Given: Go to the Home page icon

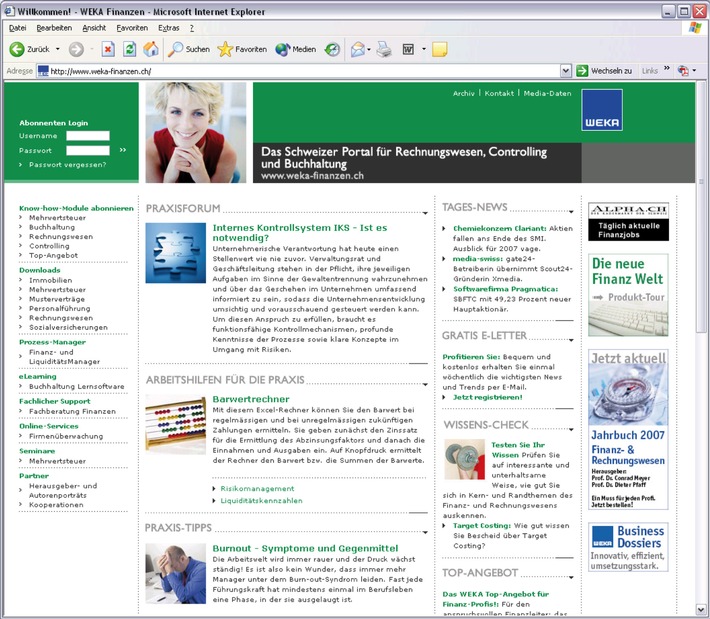Looking at the screenshot, I should [x=151, y=49].
